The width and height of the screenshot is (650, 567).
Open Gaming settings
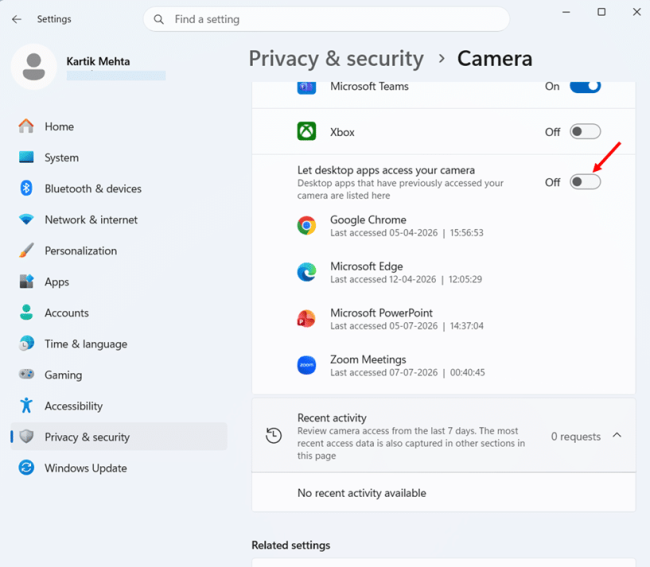coord(119,375)
